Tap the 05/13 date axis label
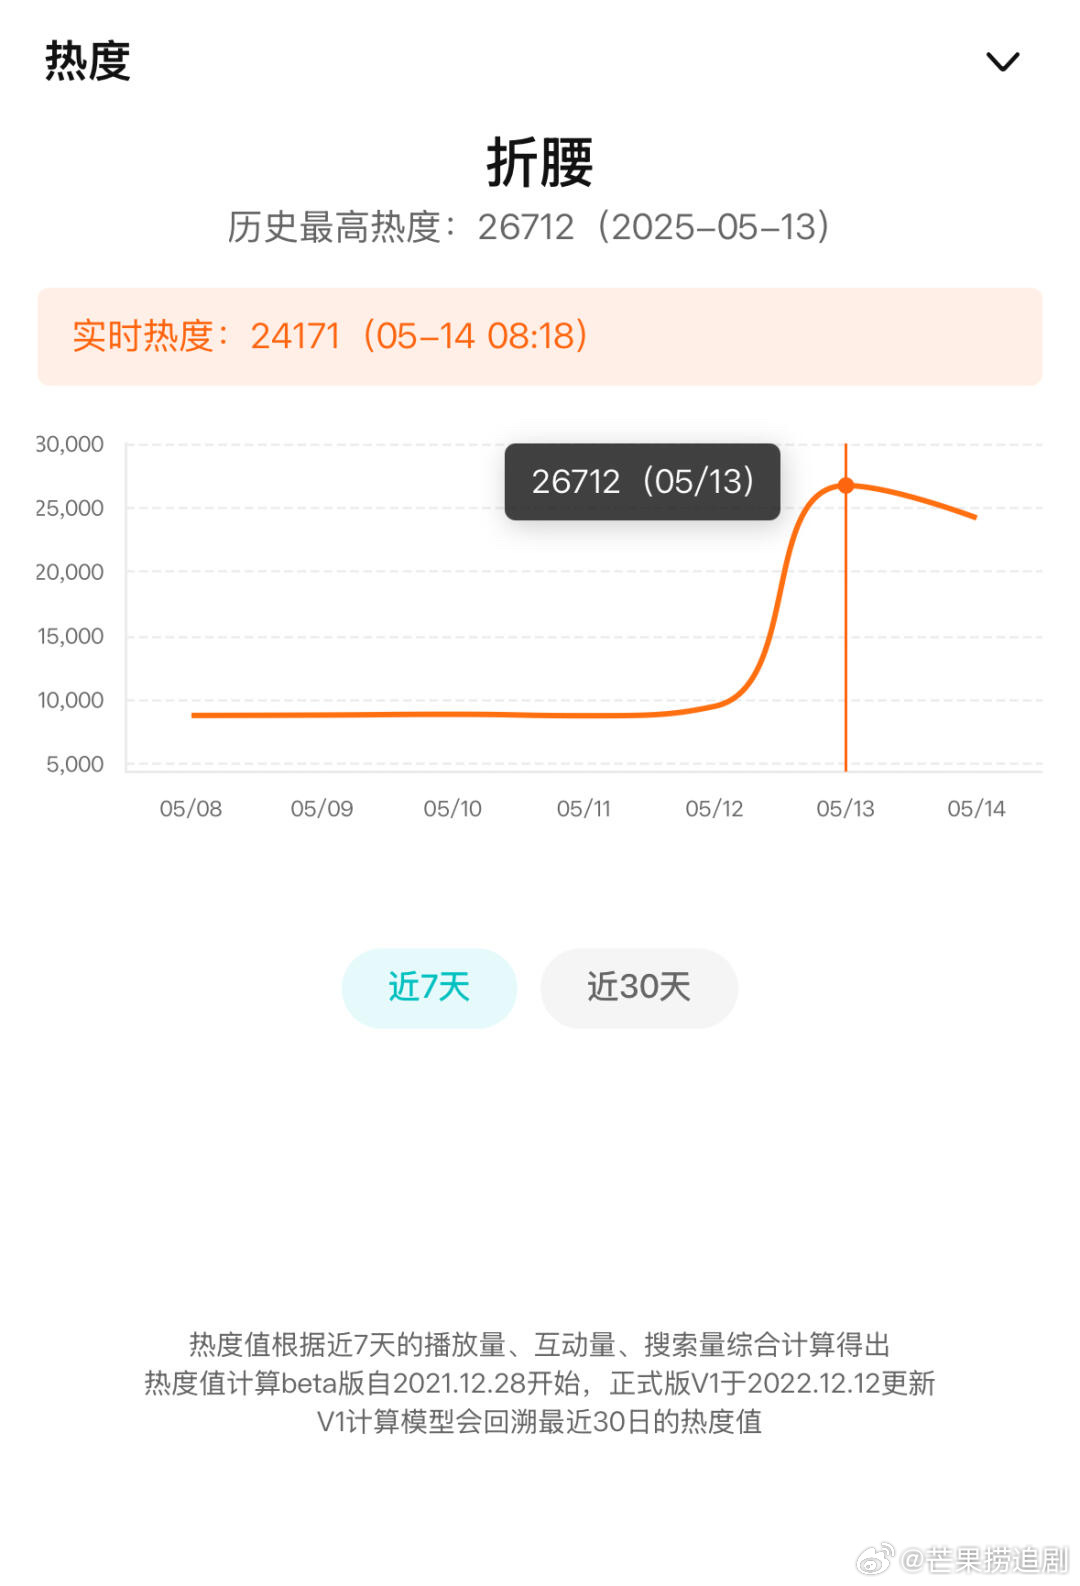1080x1586 pixels. [845, 808]
